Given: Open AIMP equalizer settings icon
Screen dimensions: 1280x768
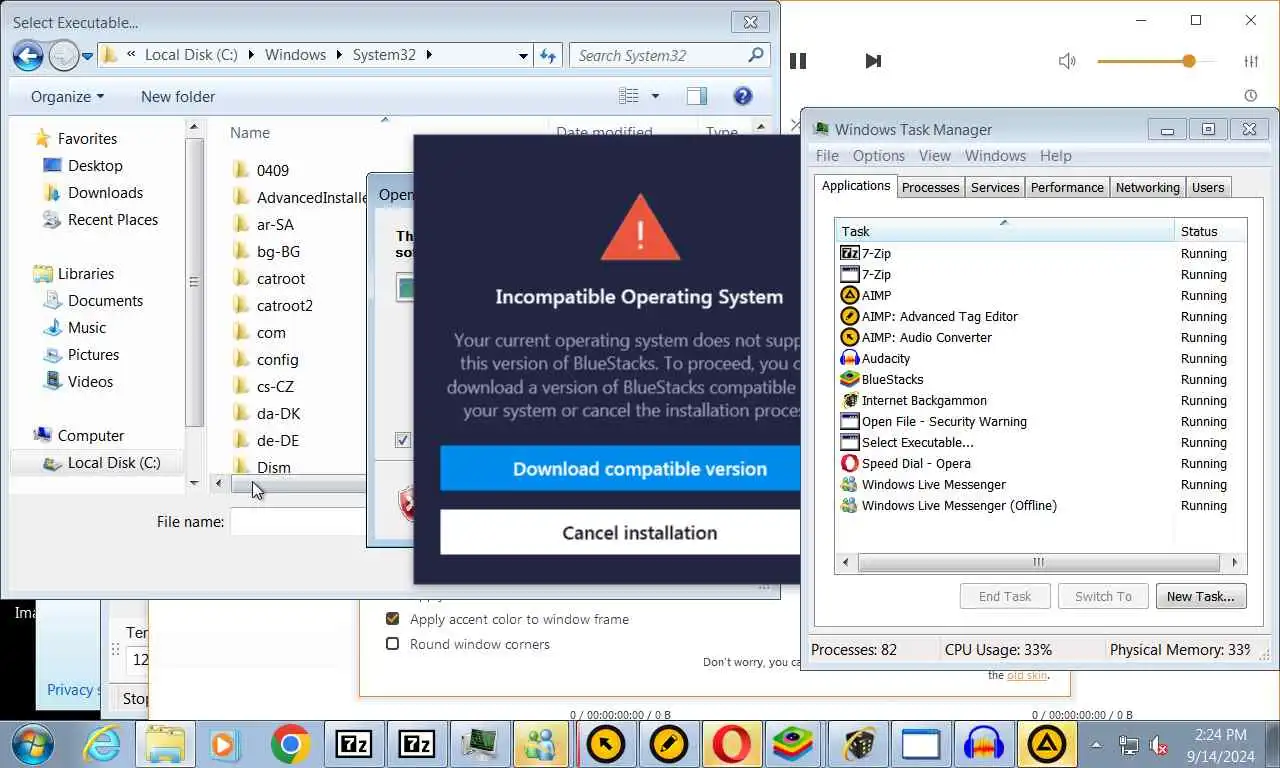Looking at the screenshot, I should pyautogui.click(x=1251, y=61).
